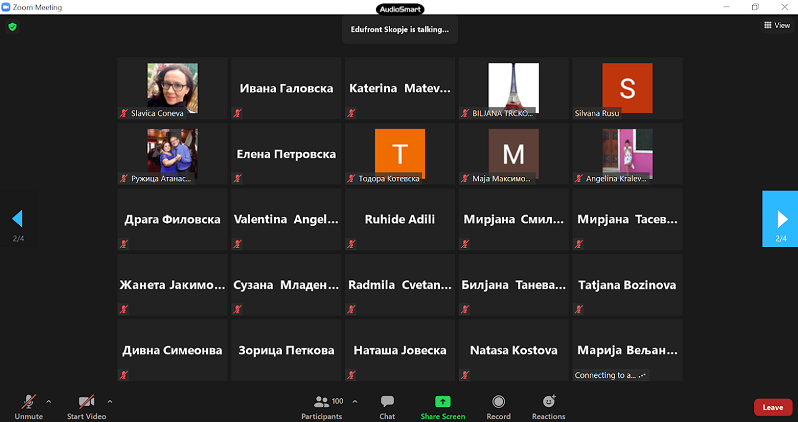Click the Ruhide Adili participant tile

[x=400, y=219]
